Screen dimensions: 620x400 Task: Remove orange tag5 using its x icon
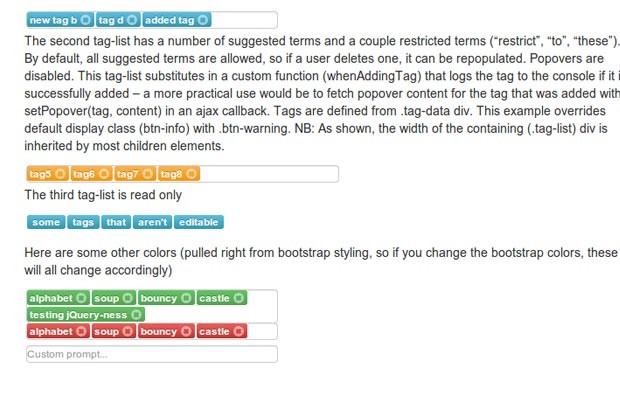[x=60, y=174]
